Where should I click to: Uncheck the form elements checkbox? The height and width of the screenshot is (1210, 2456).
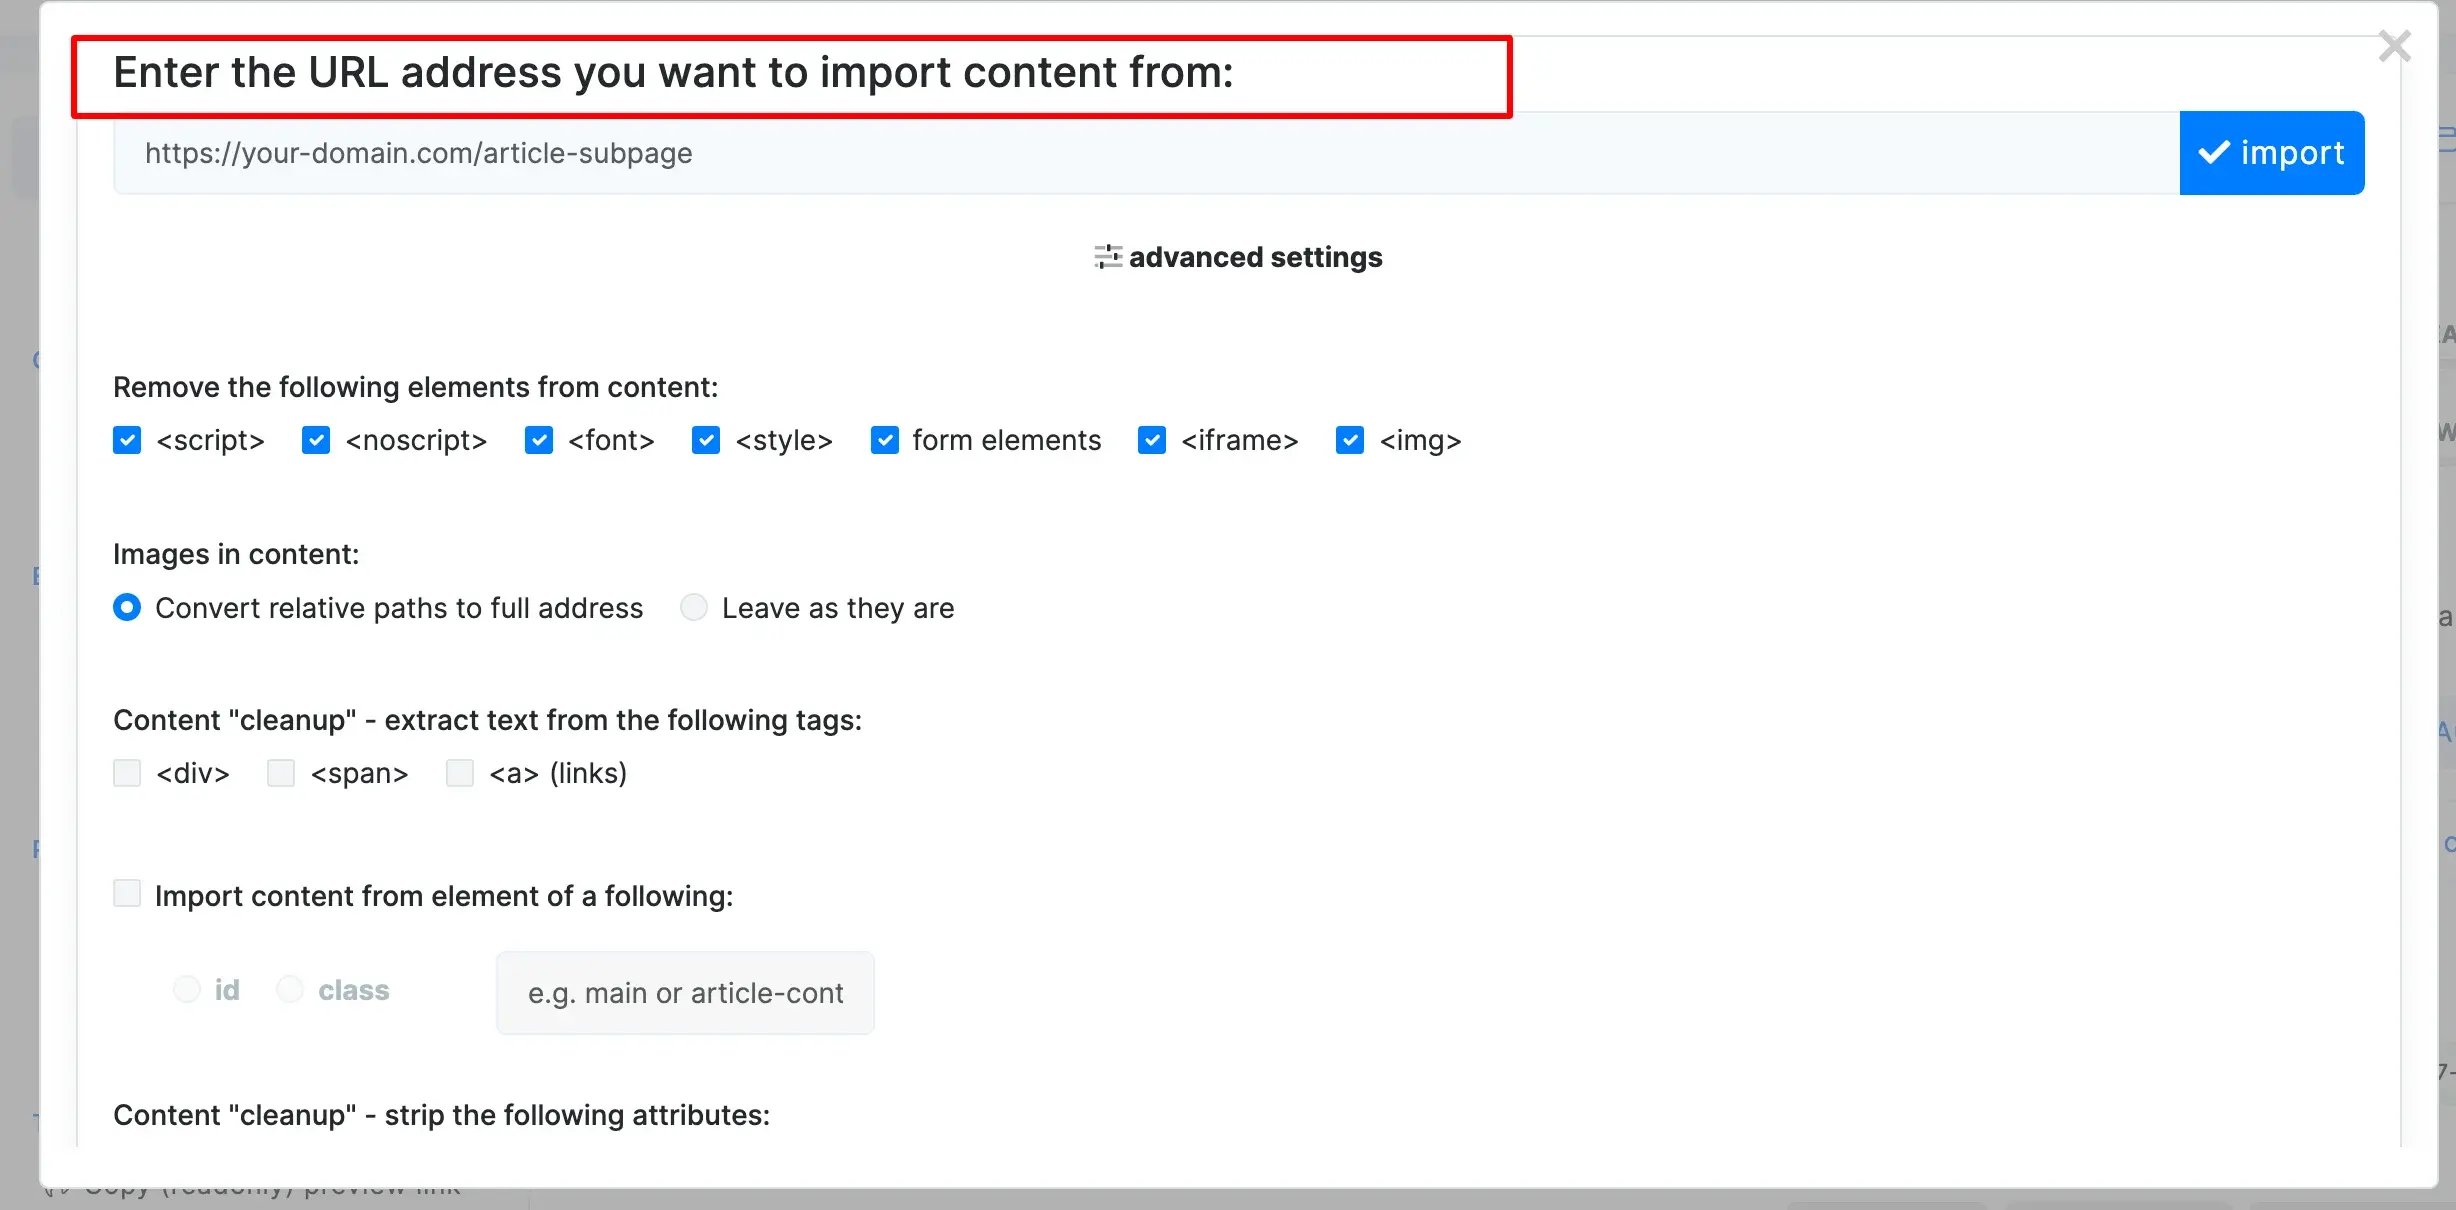click(x=885, y=440)
